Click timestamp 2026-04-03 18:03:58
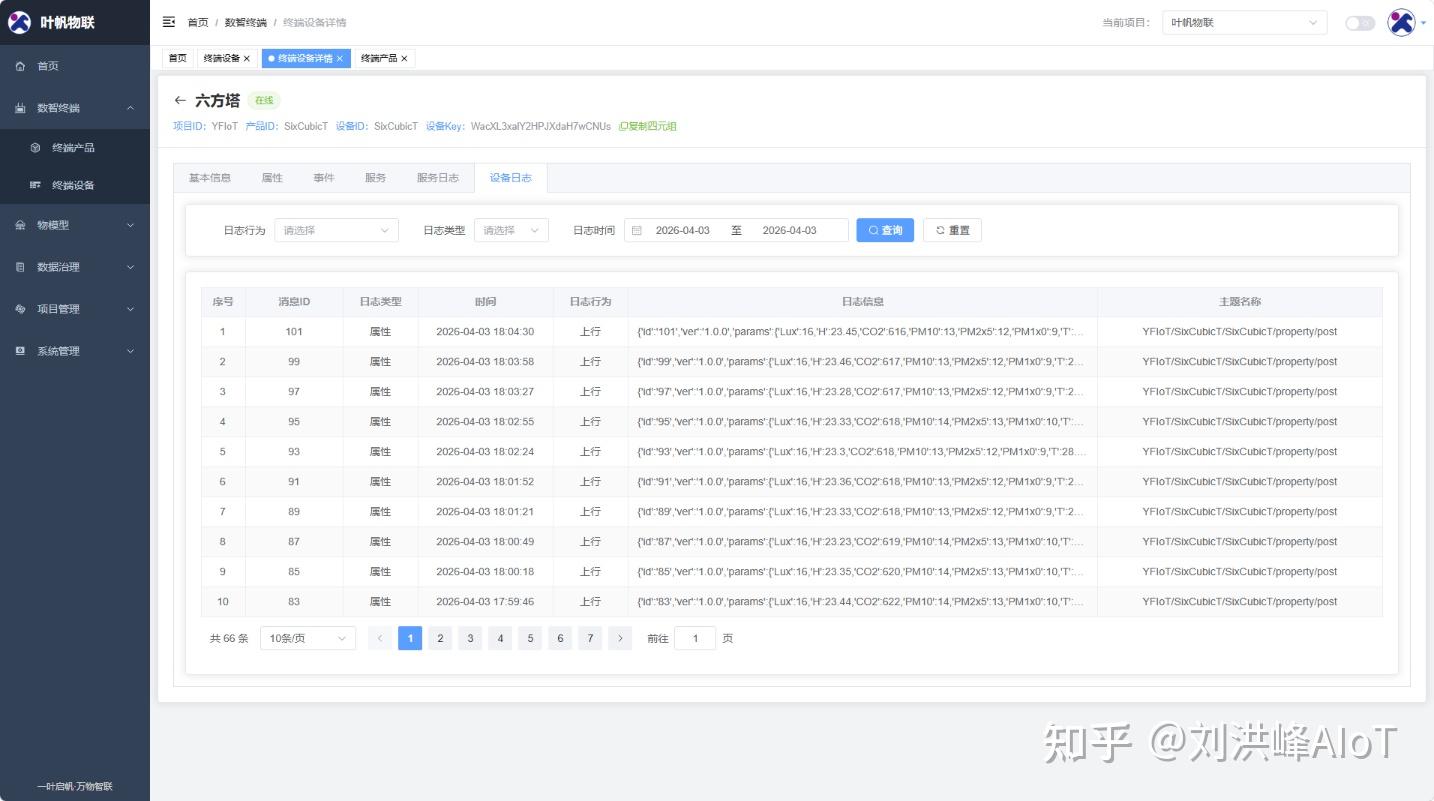The image size is (1434, 801). tap(485, 362)
